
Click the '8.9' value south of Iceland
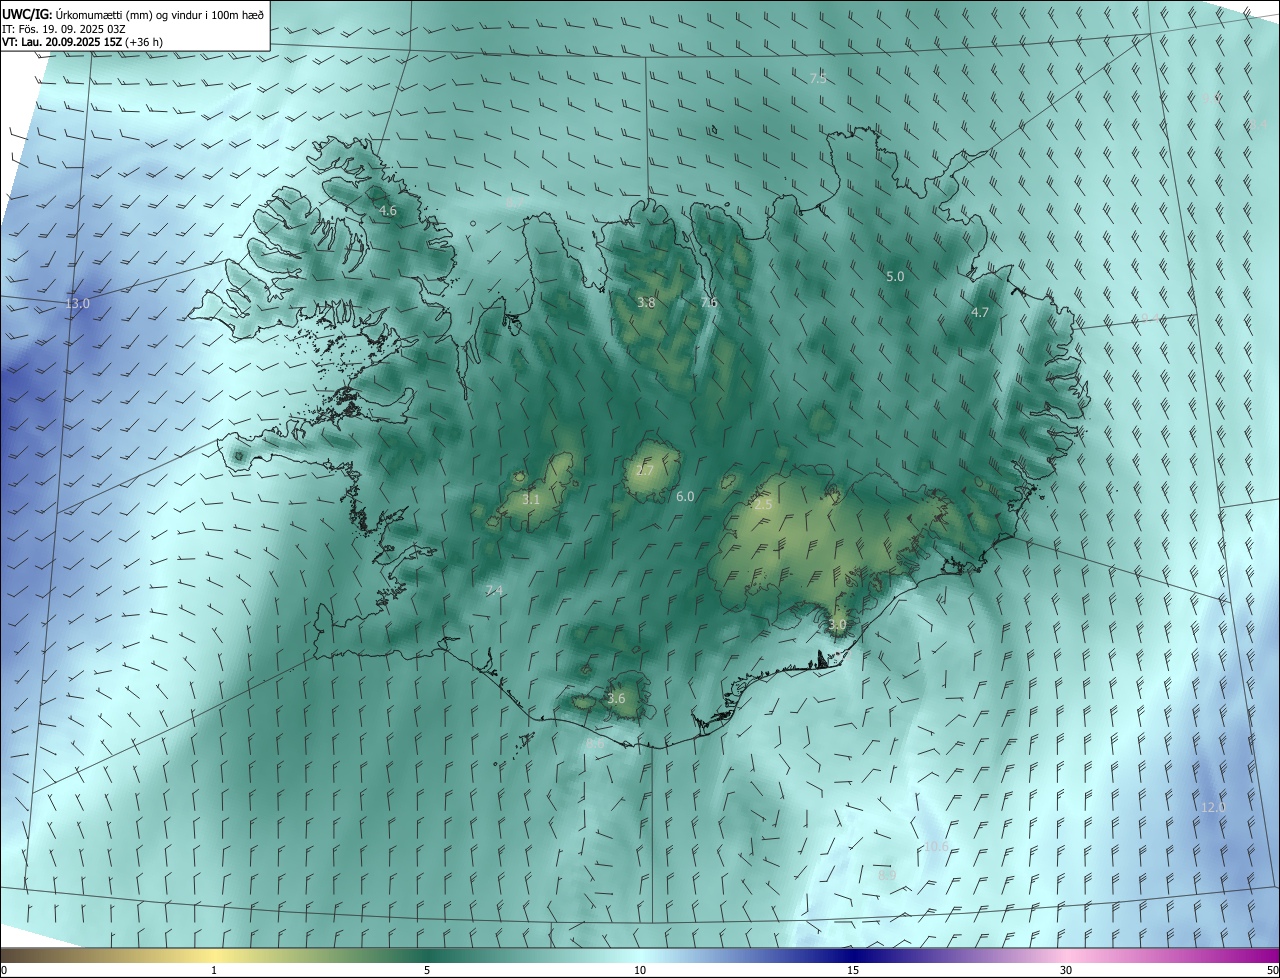click(x=887, y=876)
